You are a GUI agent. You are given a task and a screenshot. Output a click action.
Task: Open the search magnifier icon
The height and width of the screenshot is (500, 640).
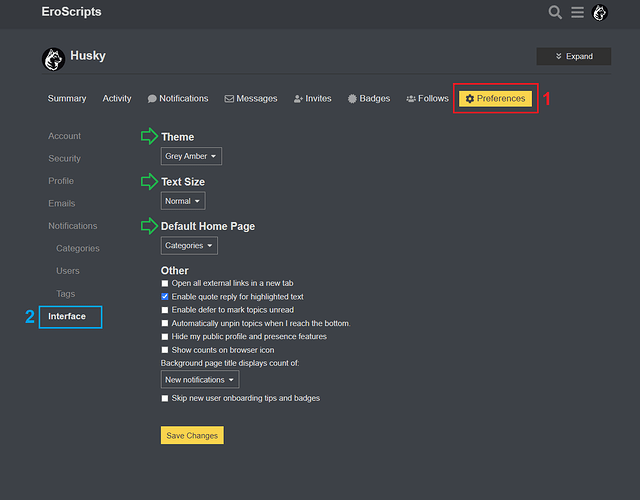click(x=555, y=12)
